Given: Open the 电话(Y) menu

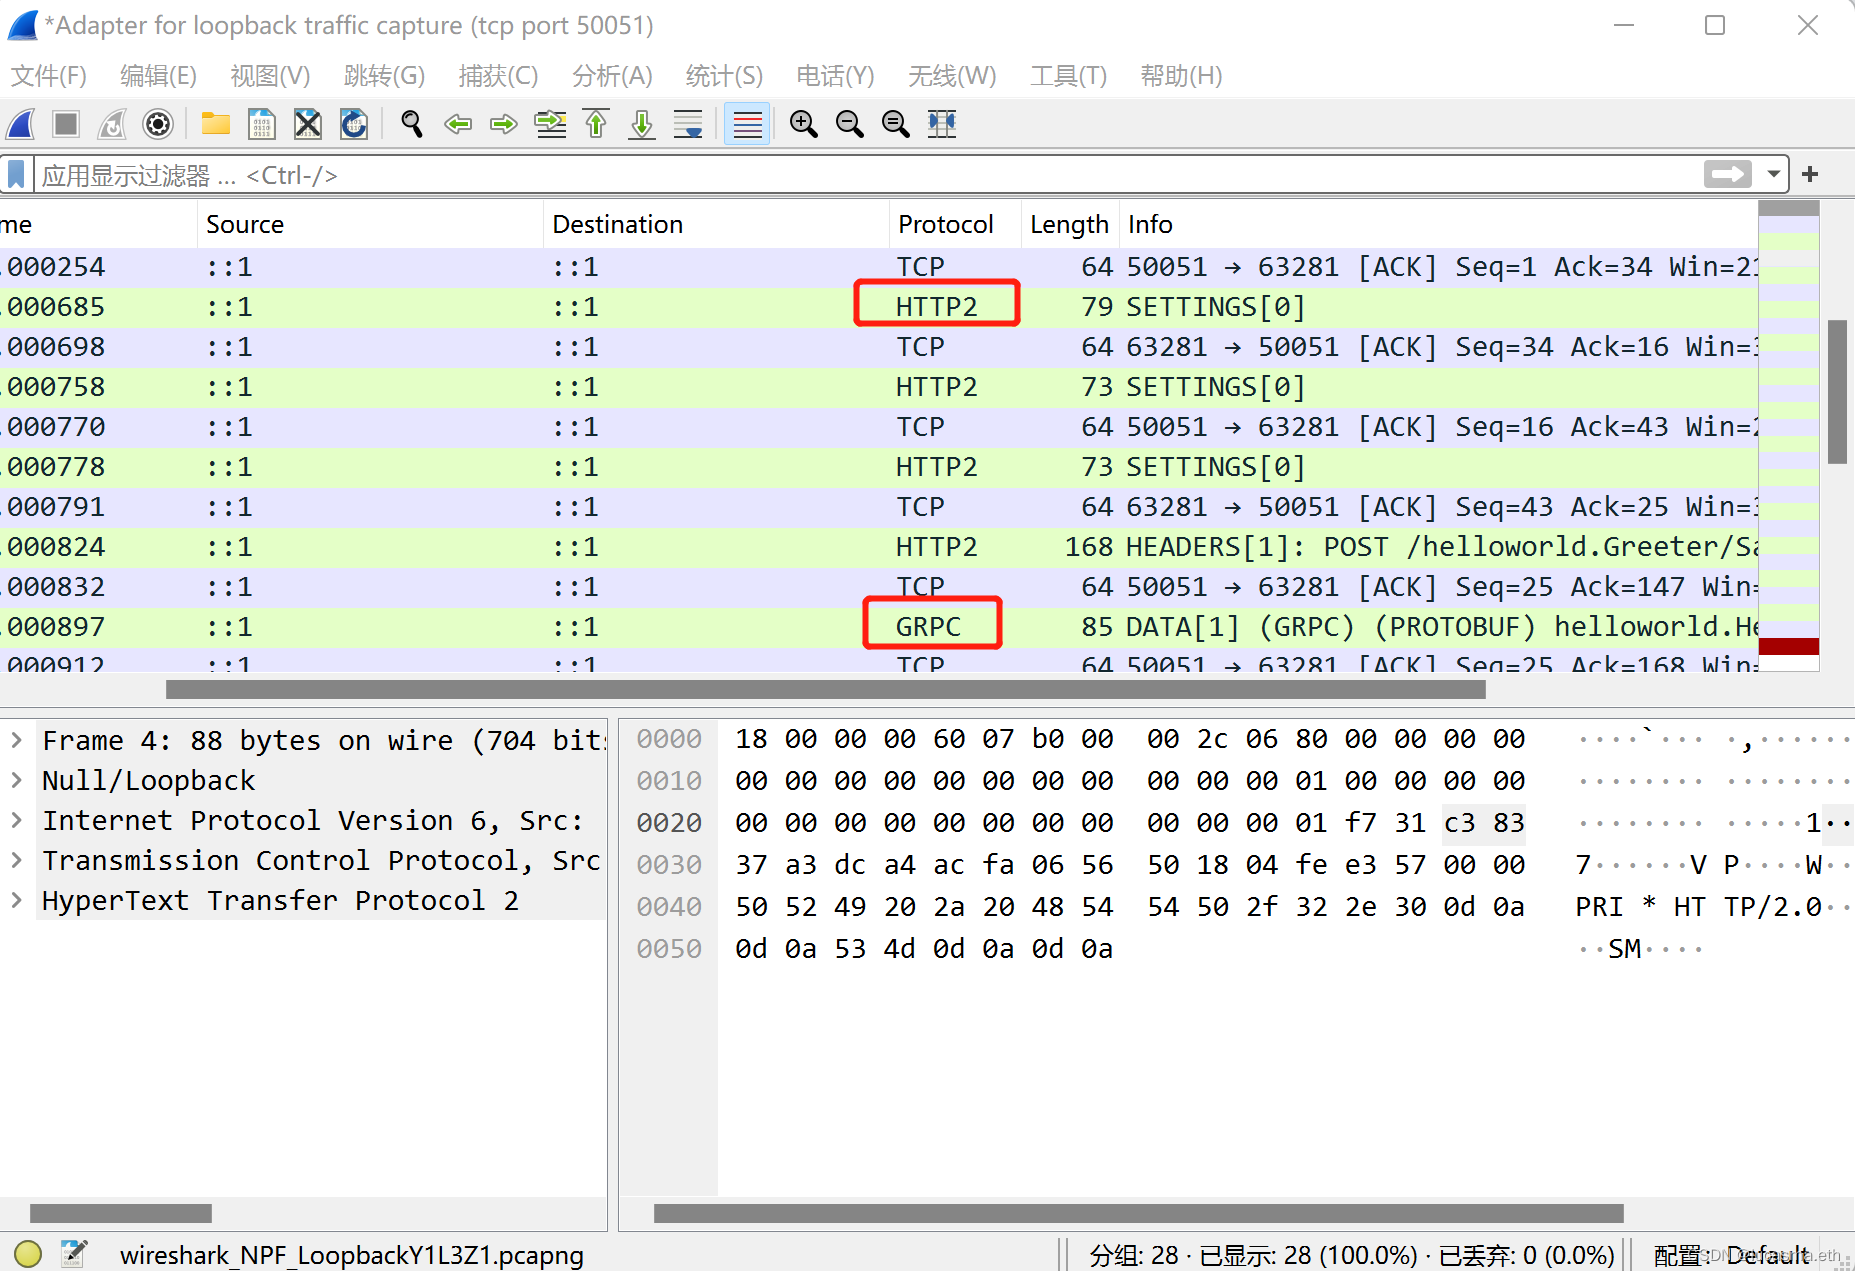Looking at the screenshot, I should coord(835,76).
